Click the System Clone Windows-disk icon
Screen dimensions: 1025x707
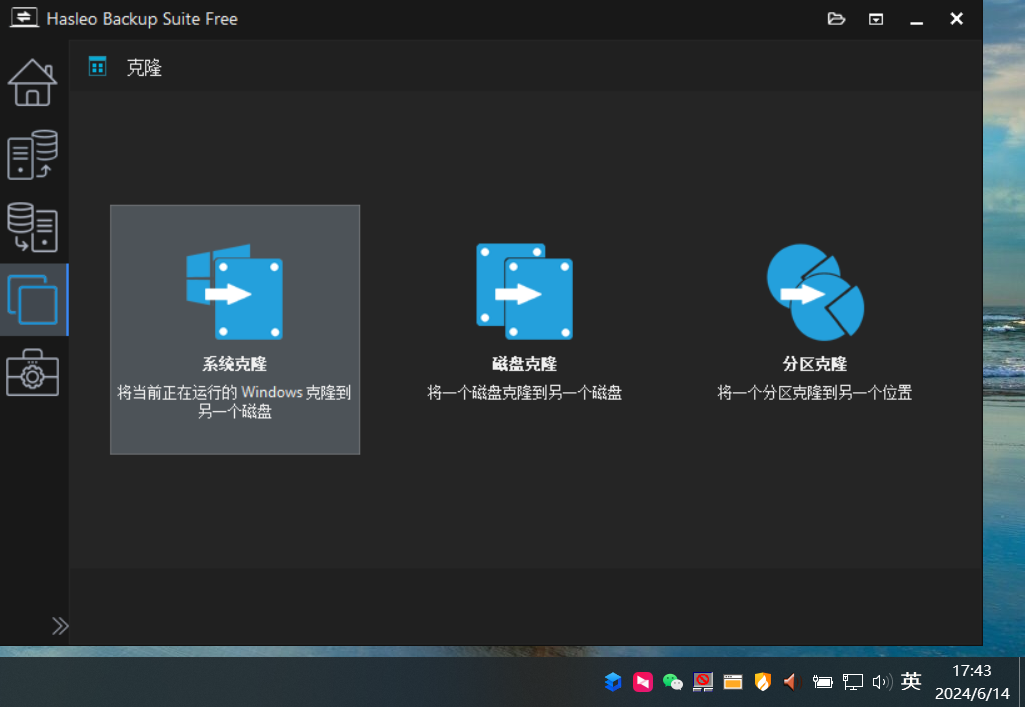235,292
